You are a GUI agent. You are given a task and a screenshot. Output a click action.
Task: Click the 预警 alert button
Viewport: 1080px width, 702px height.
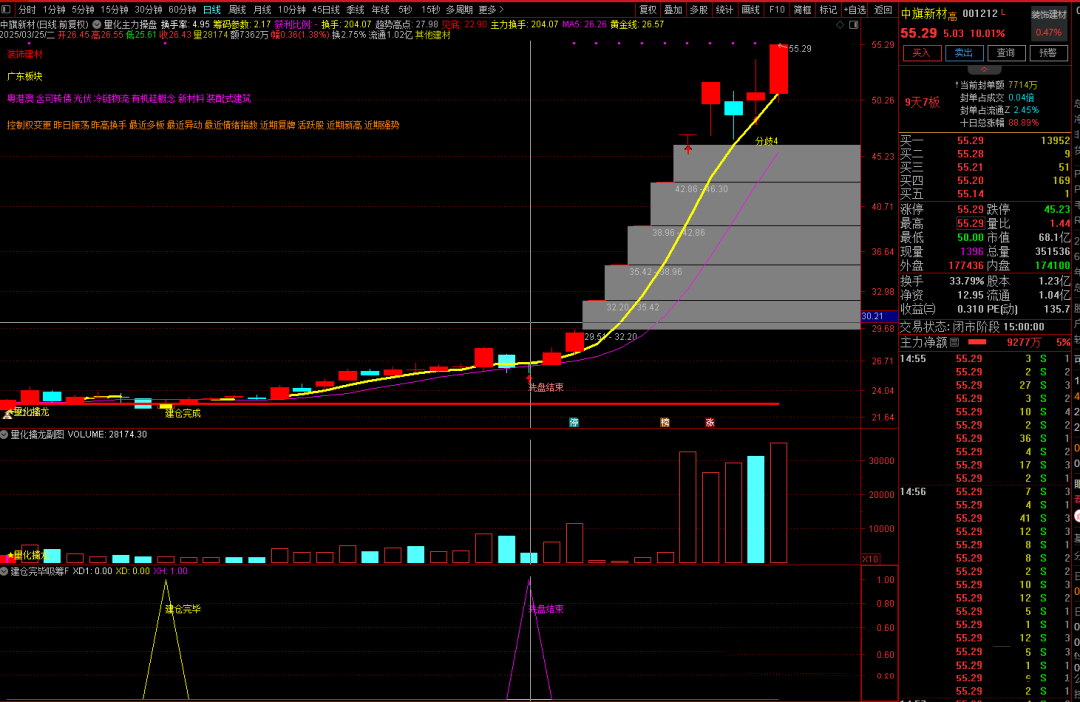(x=1048, y=52)
